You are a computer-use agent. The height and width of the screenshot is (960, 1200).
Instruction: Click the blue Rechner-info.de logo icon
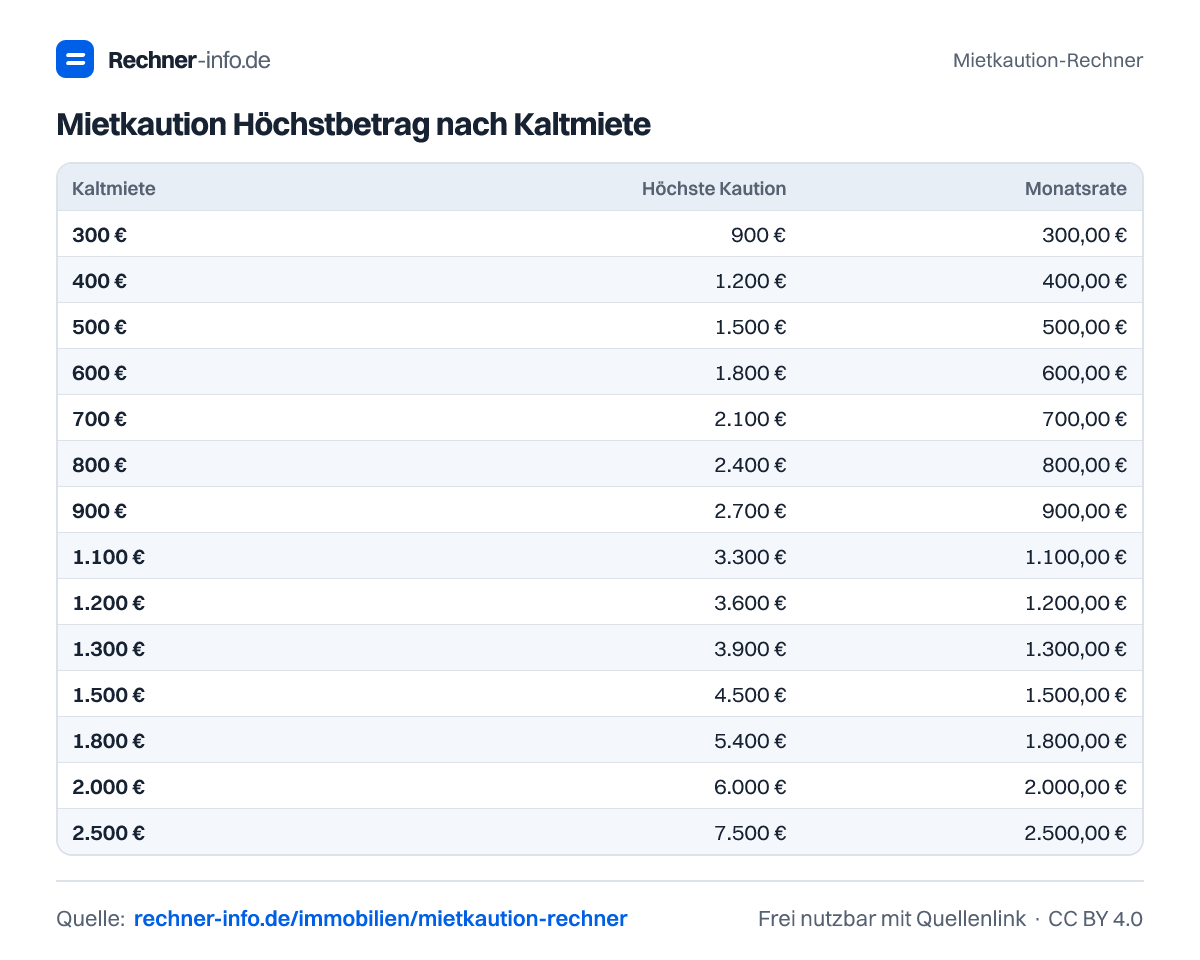pyautogui.click(x=75, y=59)
